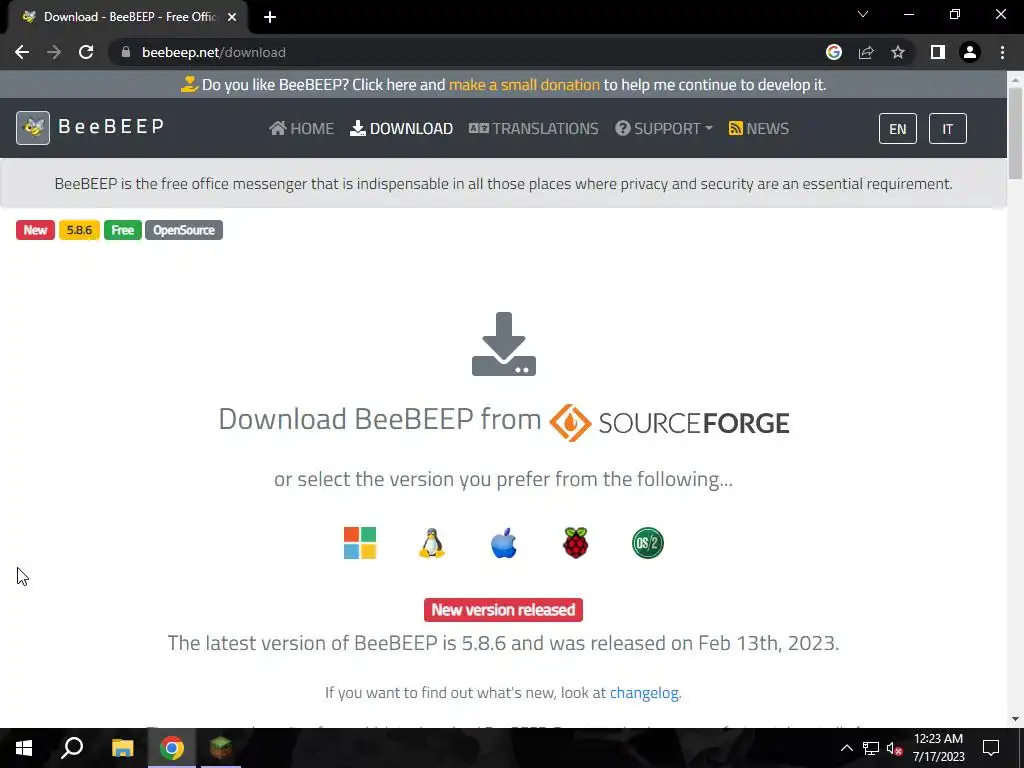Reload the page

click(86, 52)
